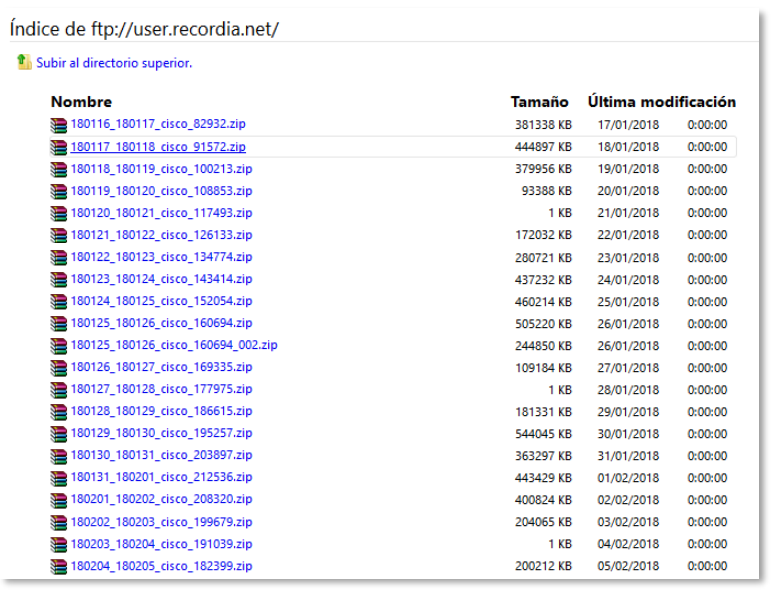
Task: Open link 180202_180203_cisco_199679.zip
Action: 161,522
